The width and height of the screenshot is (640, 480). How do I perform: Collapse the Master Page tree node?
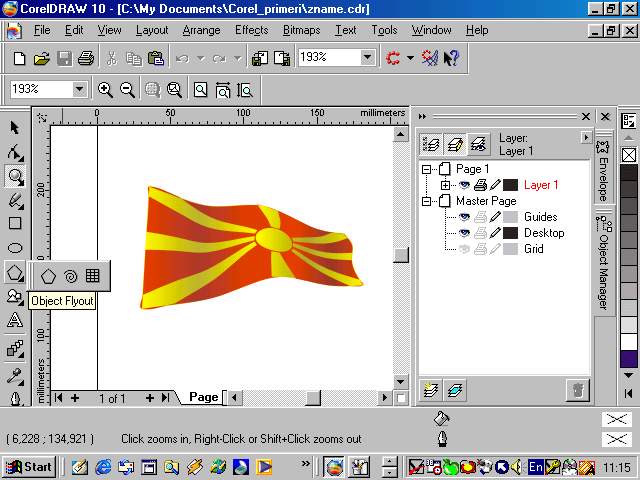point(427,201)
